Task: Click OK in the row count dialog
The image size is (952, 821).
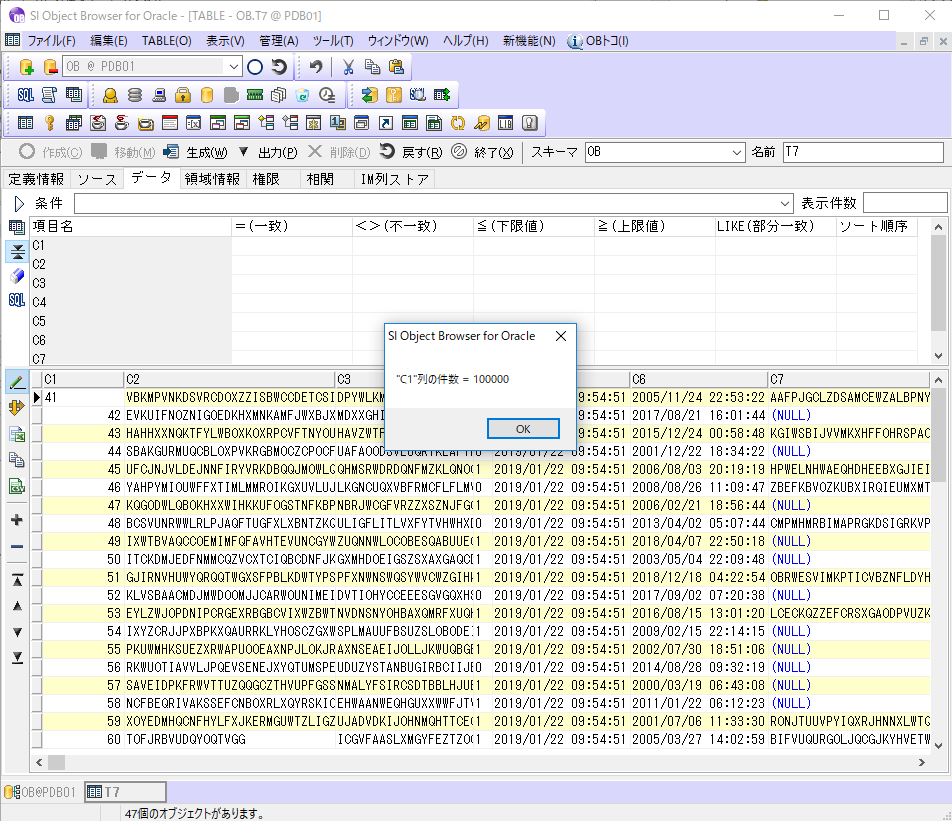Action: pos(523,428)
